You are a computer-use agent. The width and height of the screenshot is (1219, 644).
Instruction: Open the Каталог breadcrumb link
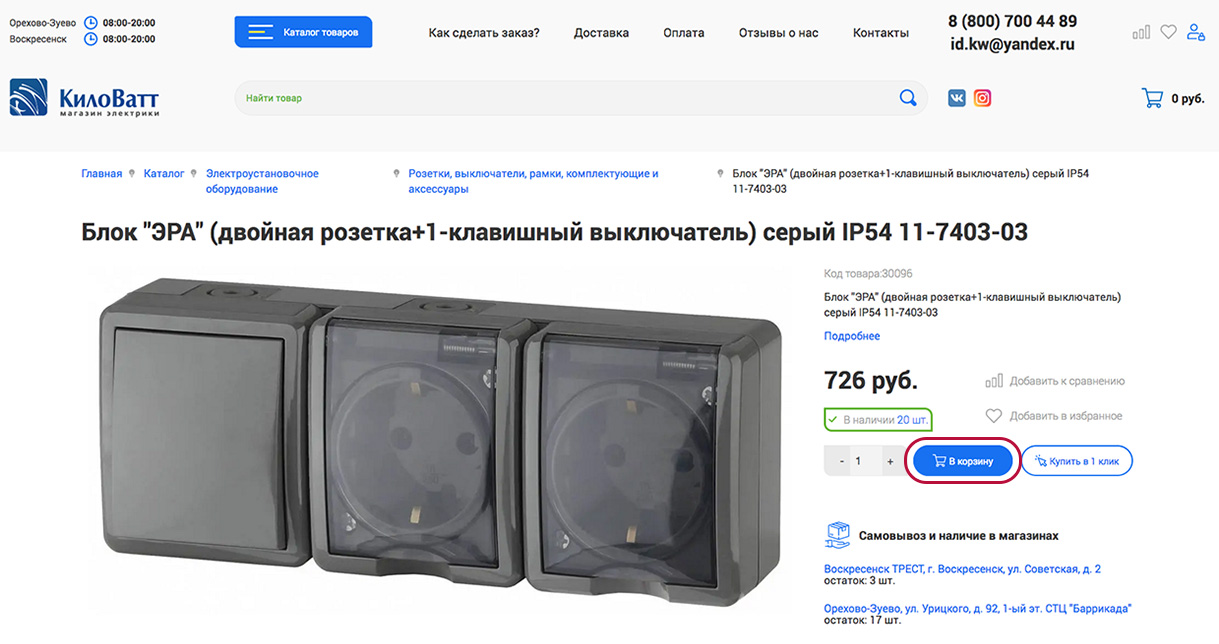tap(164, 174)
